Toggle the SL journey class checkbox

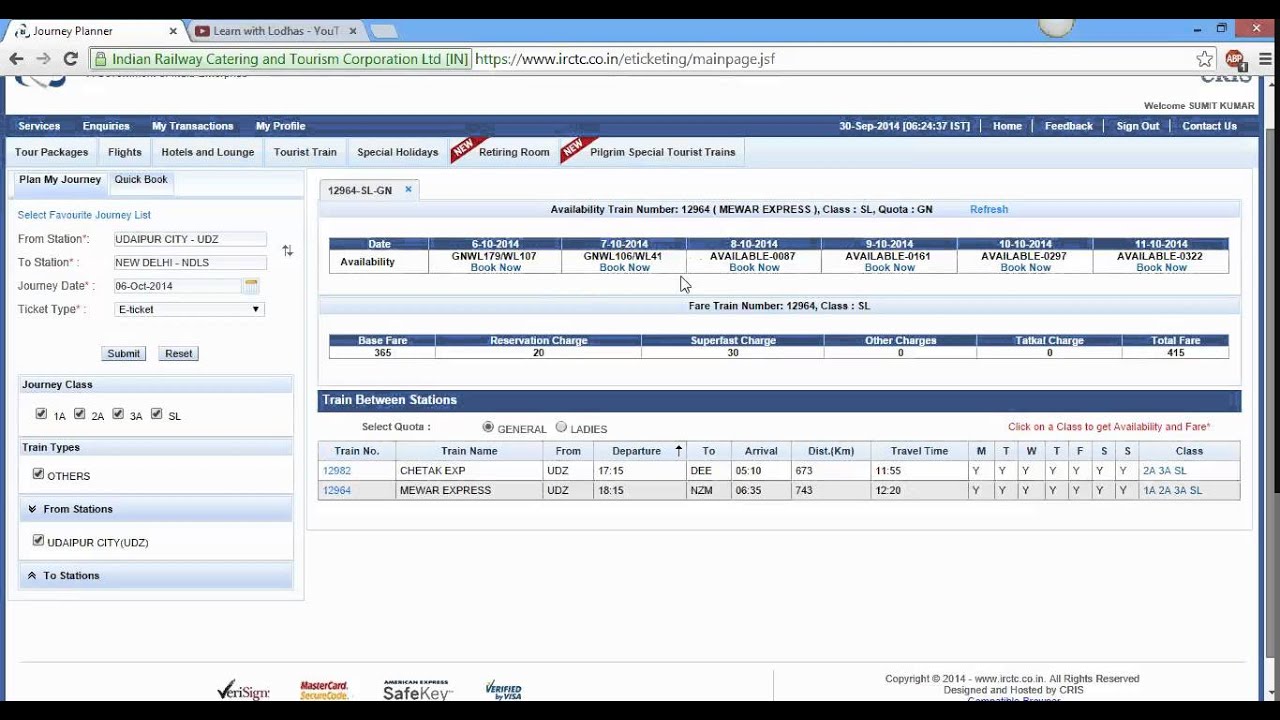point(156,414)
